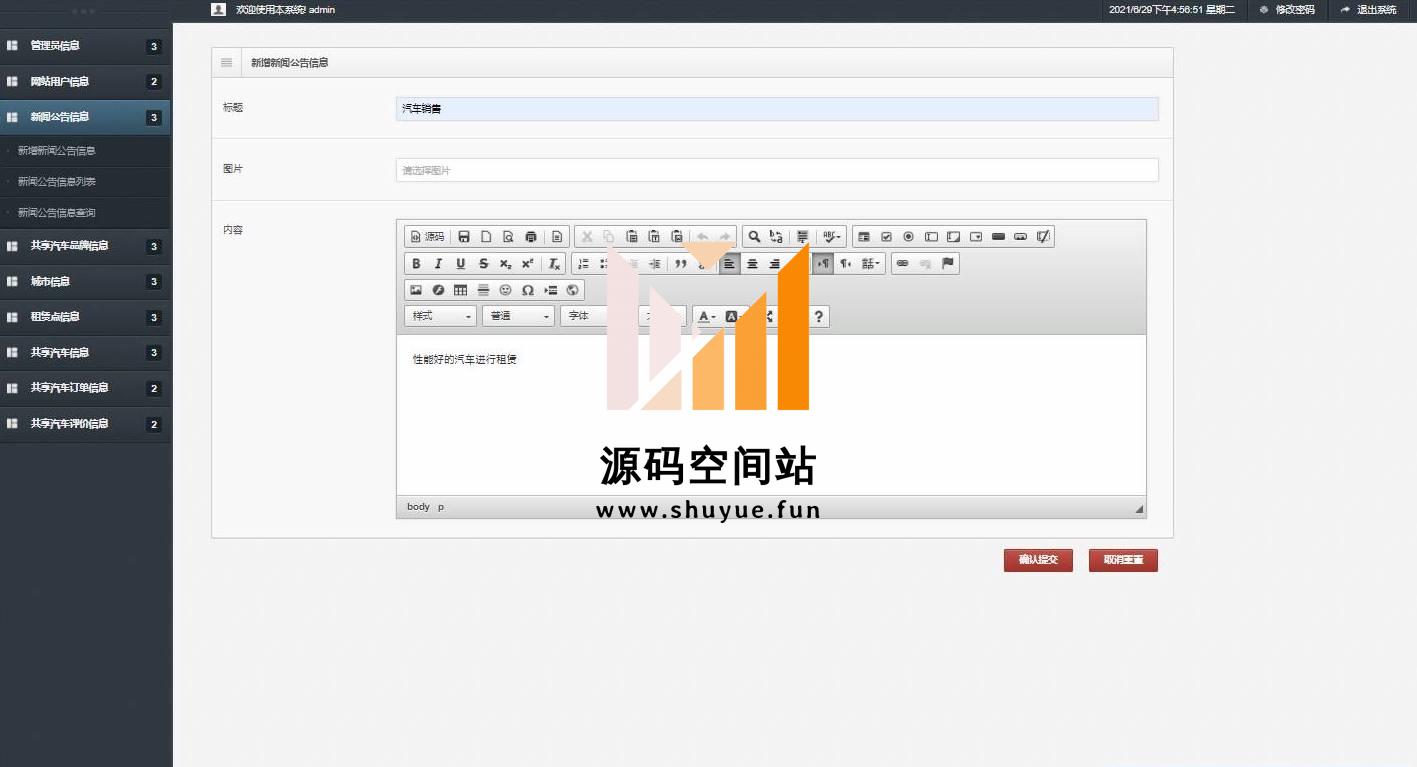Expand the 共享汽车品牌信息 sidebar menu
This screenshot has height=767, width=1417.
click(x=85, y=246)
